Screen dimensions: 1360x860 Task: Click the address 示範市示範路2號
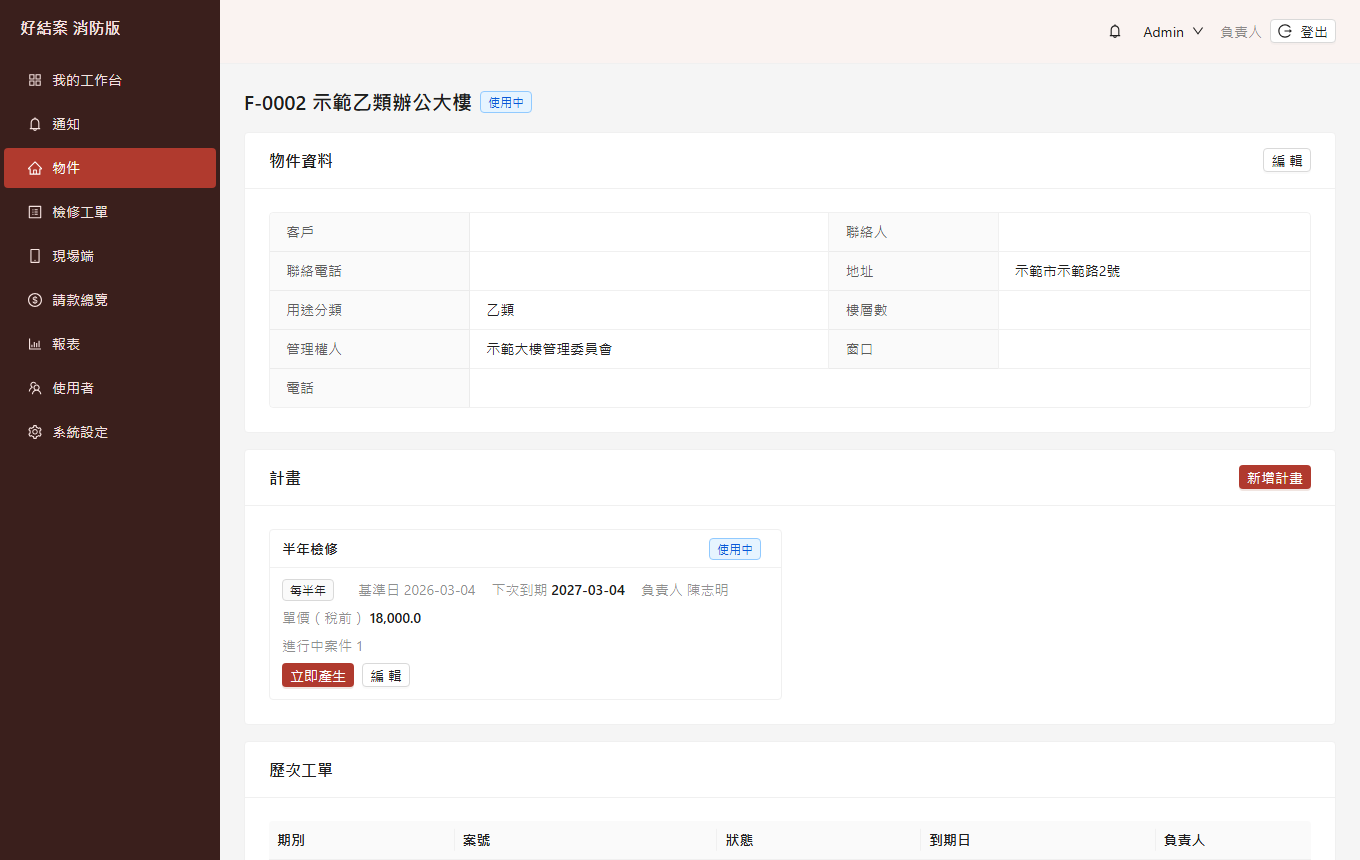pyautogui.click(x=1067, y=271)
